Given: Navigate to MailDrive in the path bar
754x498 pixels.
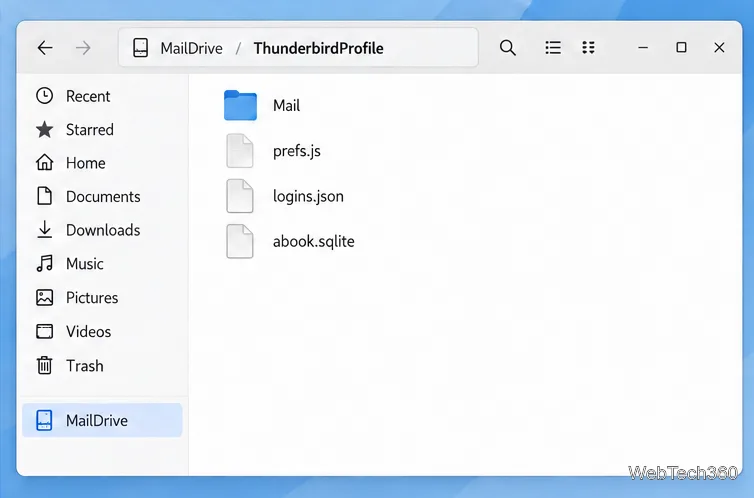Looking at the screenshot, I should point(191,48).
